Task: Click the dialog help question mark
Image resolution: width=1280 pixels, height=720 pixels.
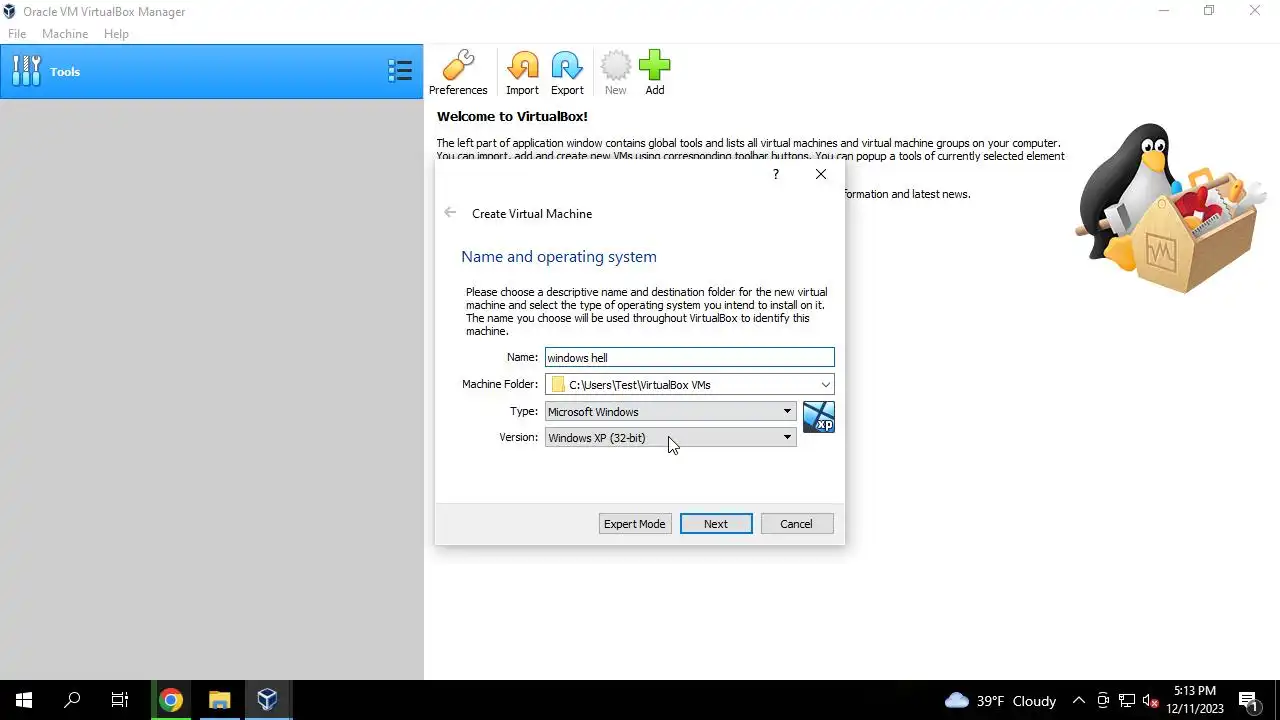Action: [x=775, y=174]
